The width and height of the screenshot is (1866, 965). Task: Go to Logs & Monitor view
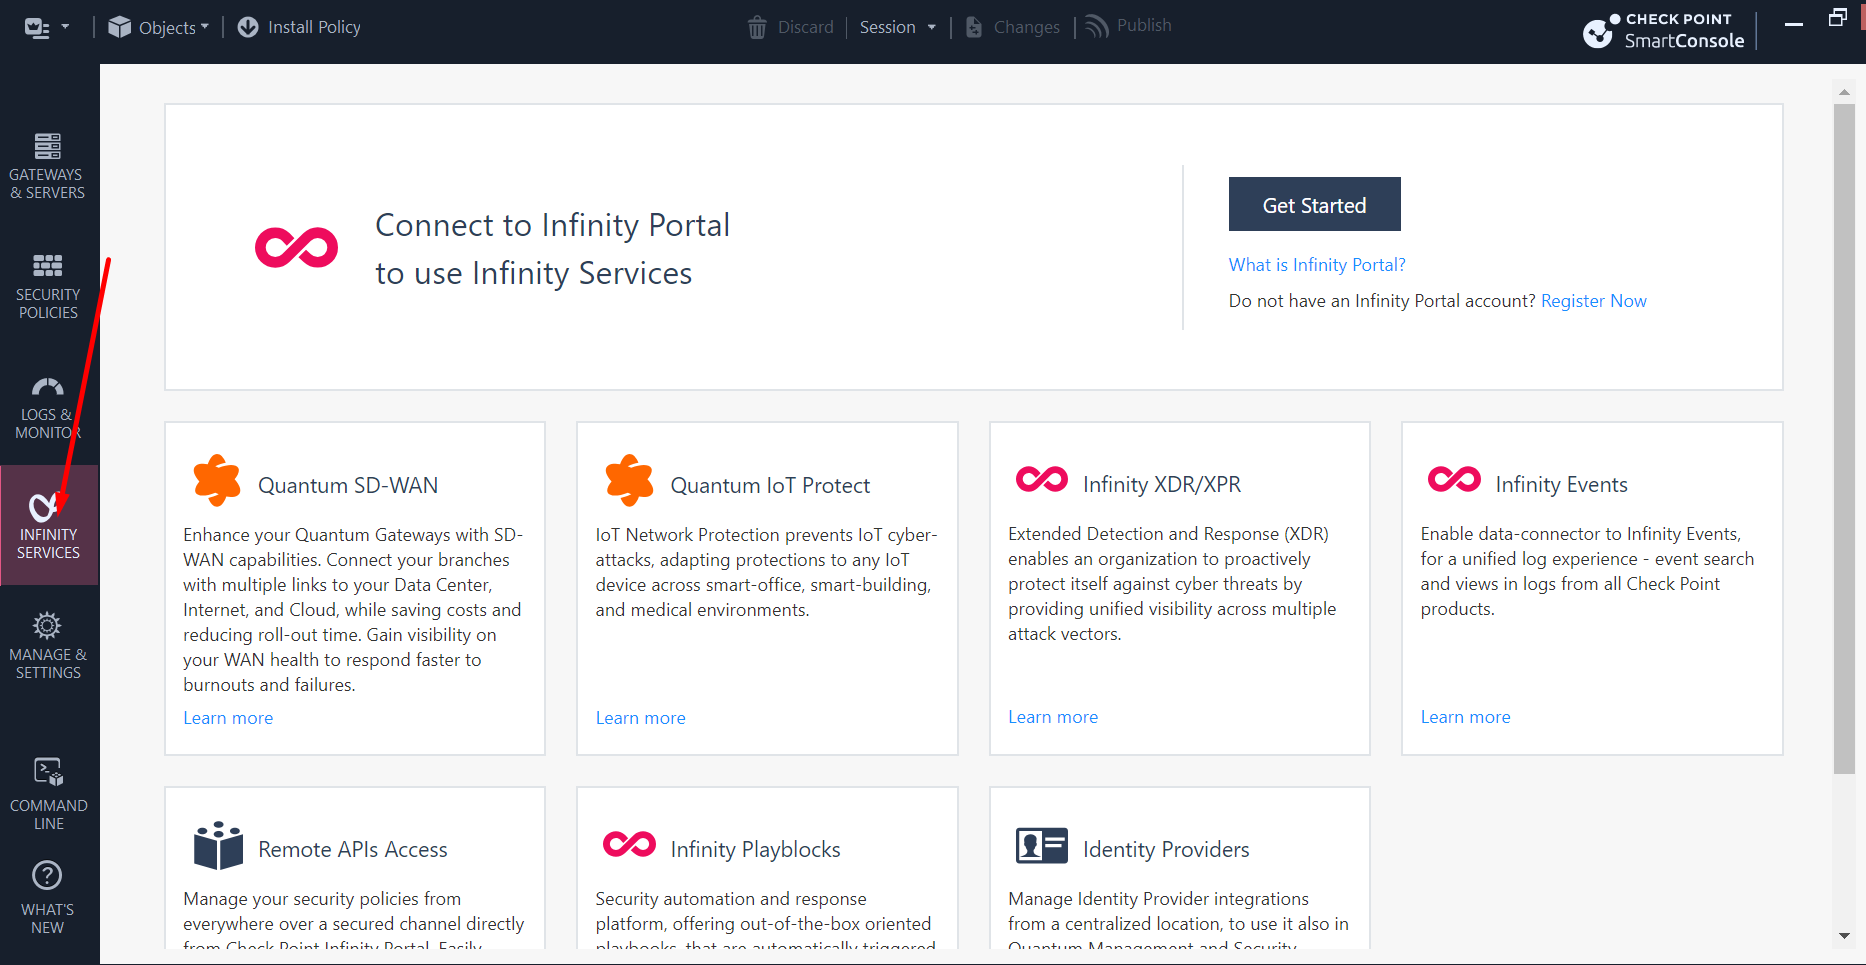(x=47, y=408)
